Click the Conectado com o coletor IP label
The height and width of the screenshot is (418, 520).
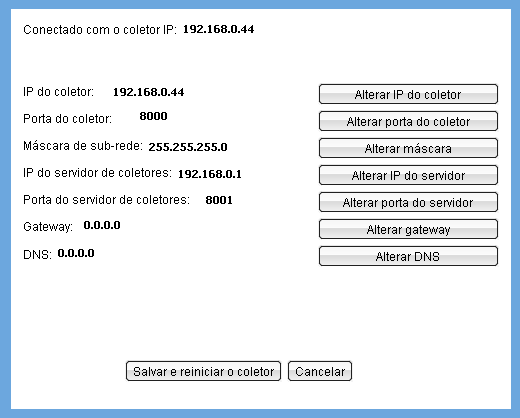pos(100,30)
